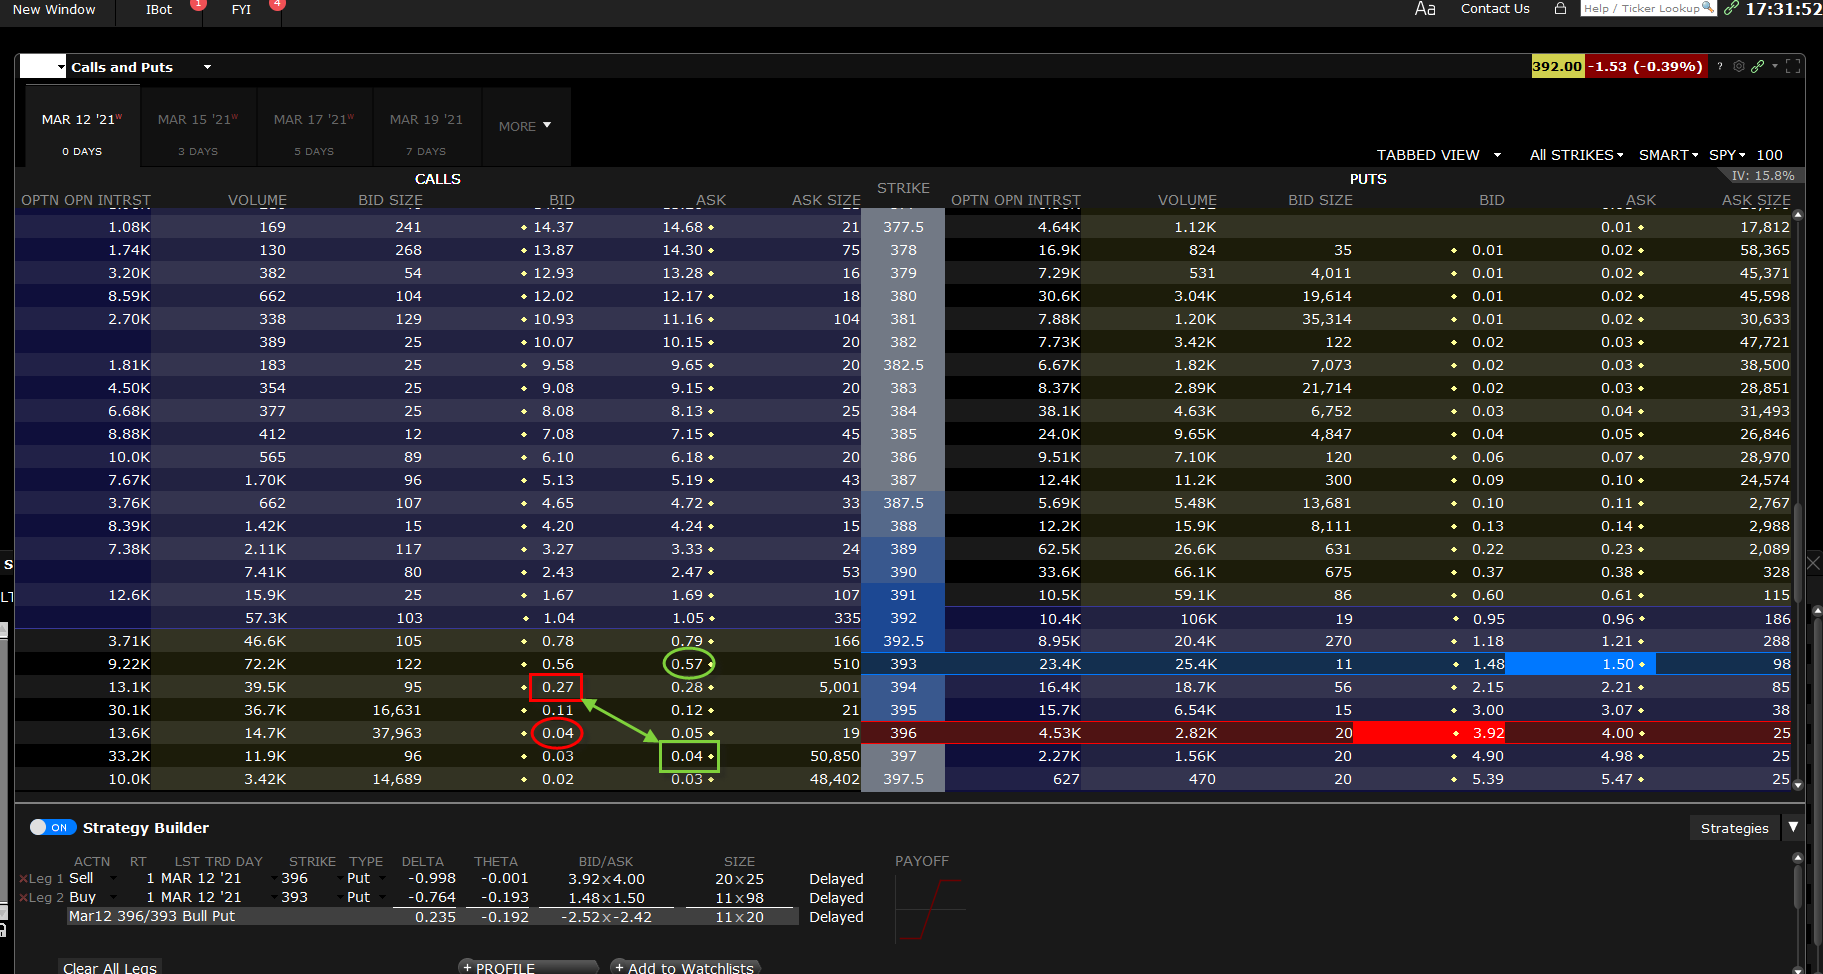
Task: Click the 396 strike row
Action: point(903,733)
